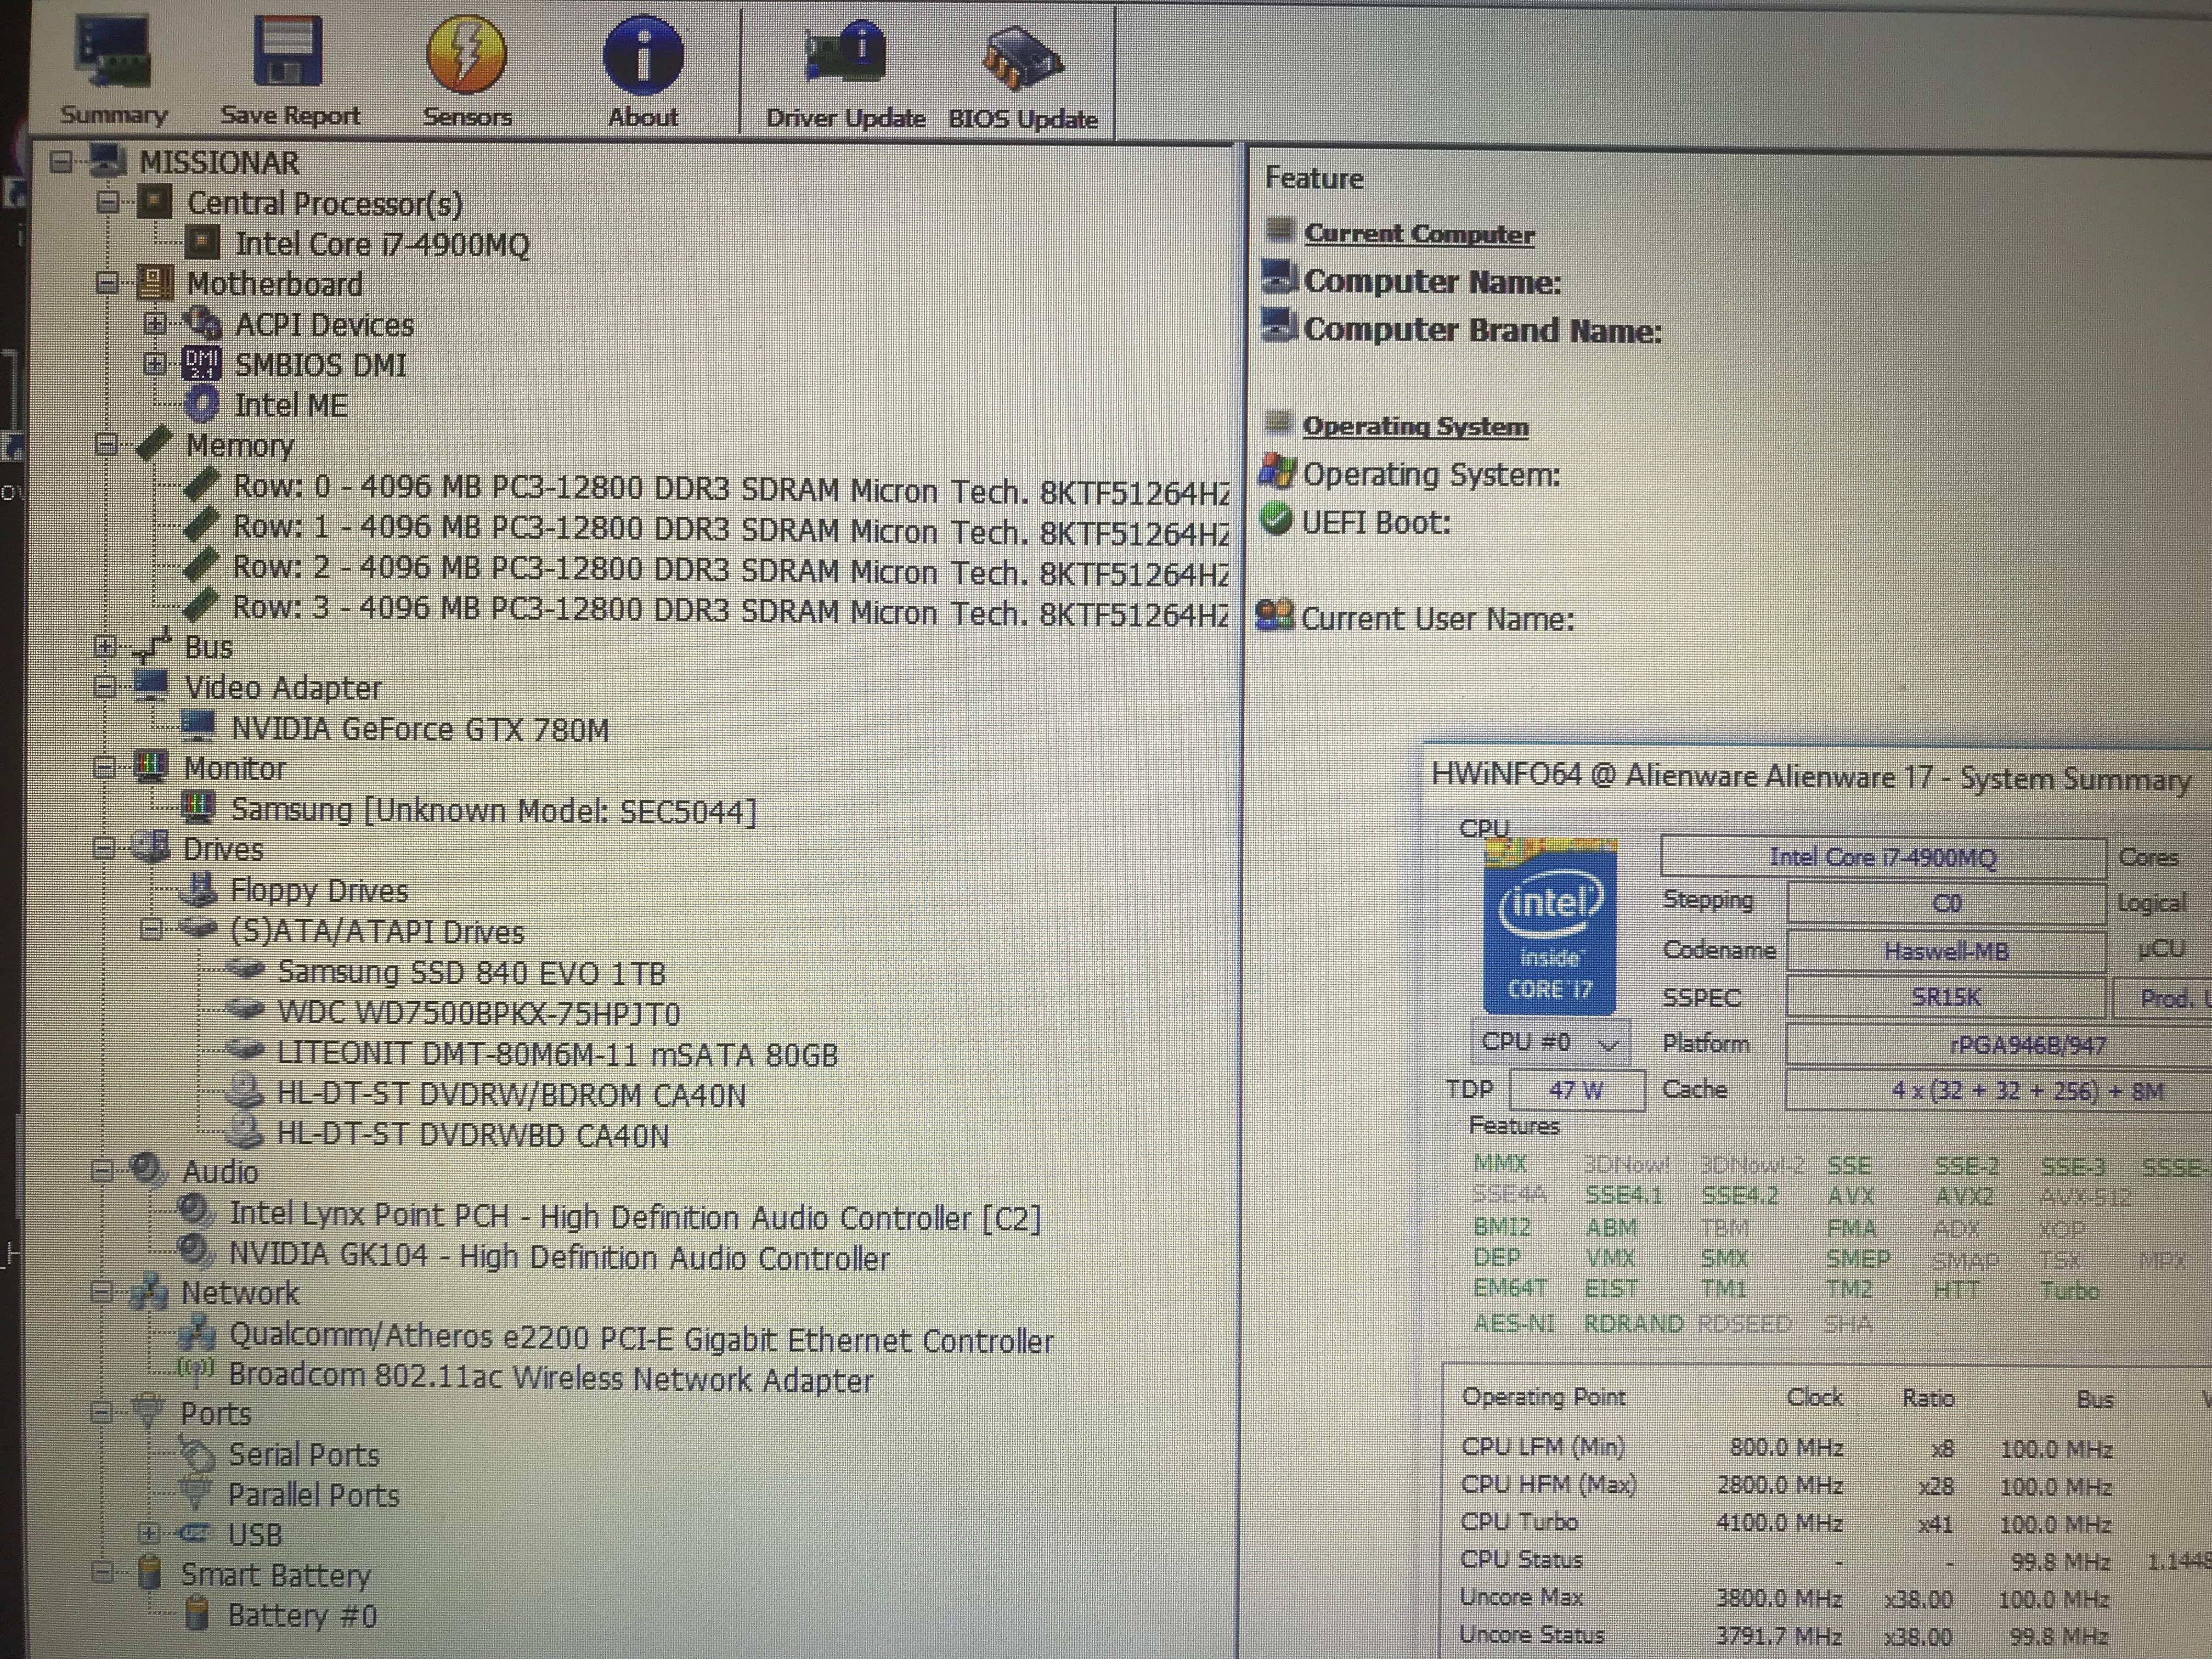Click the Intel Core i7 logo
This screenshot has width=2212, height=1659.
point(1549,926)
